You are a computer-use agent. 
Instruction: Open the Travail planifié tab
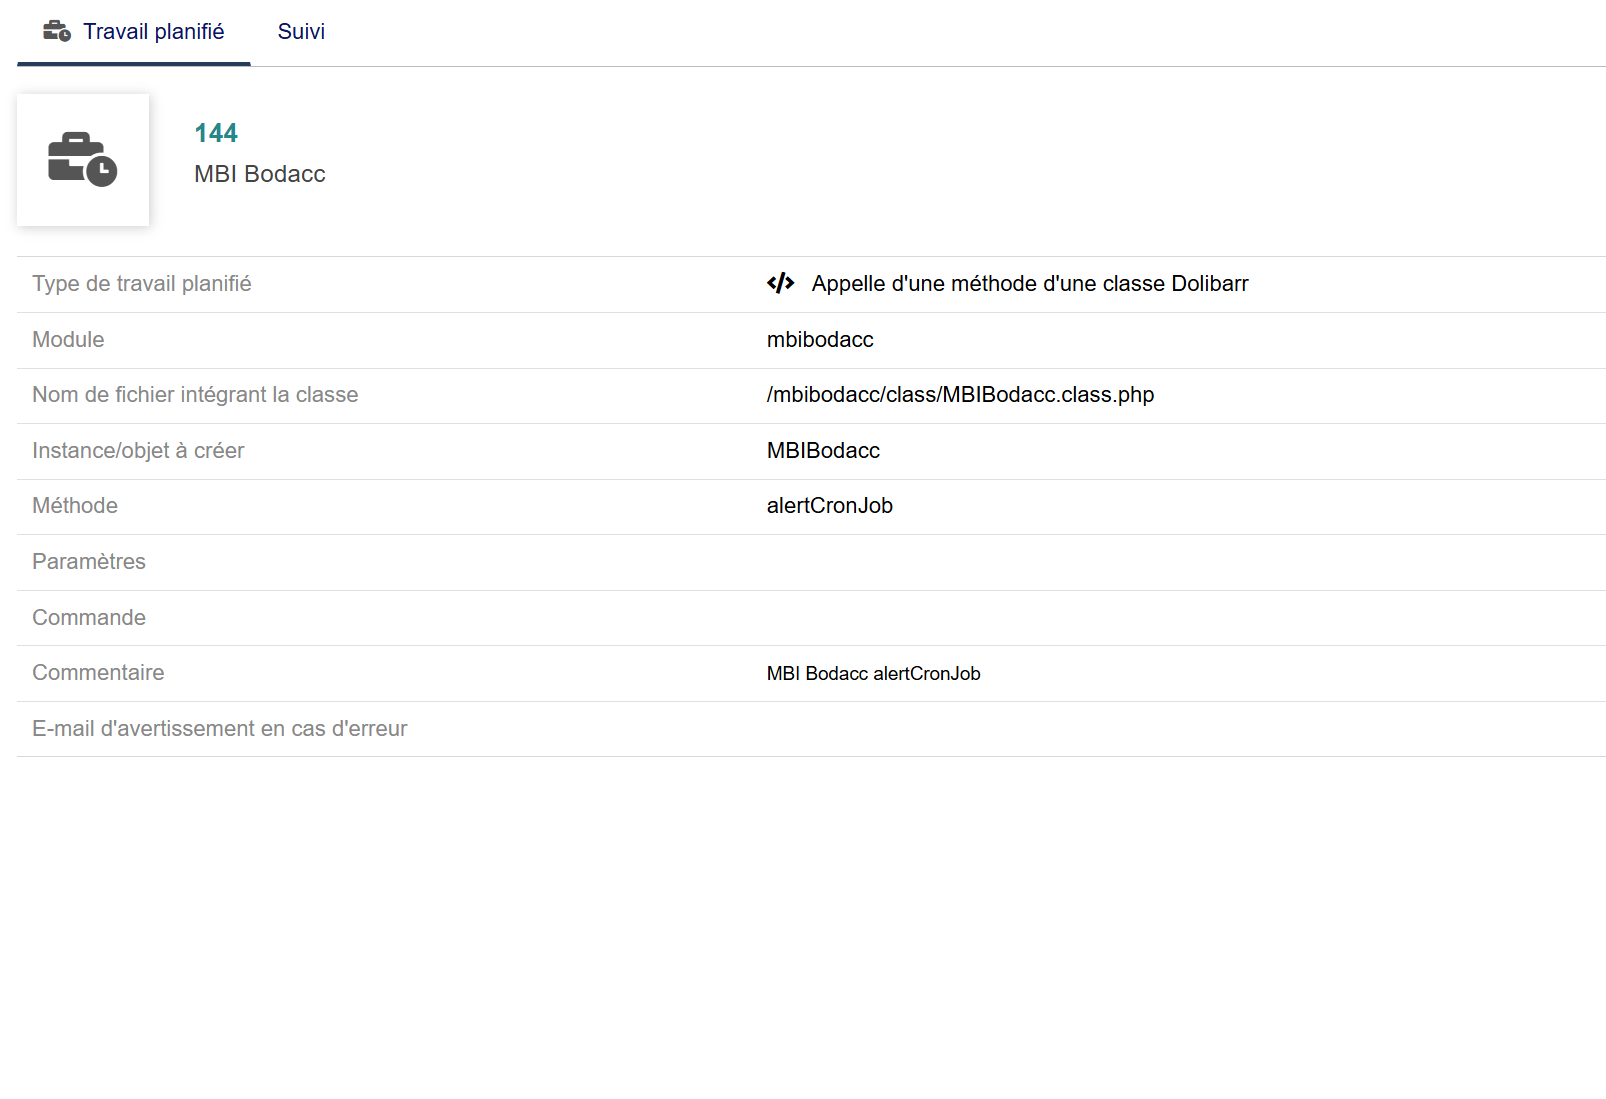[x=134, y=32]
